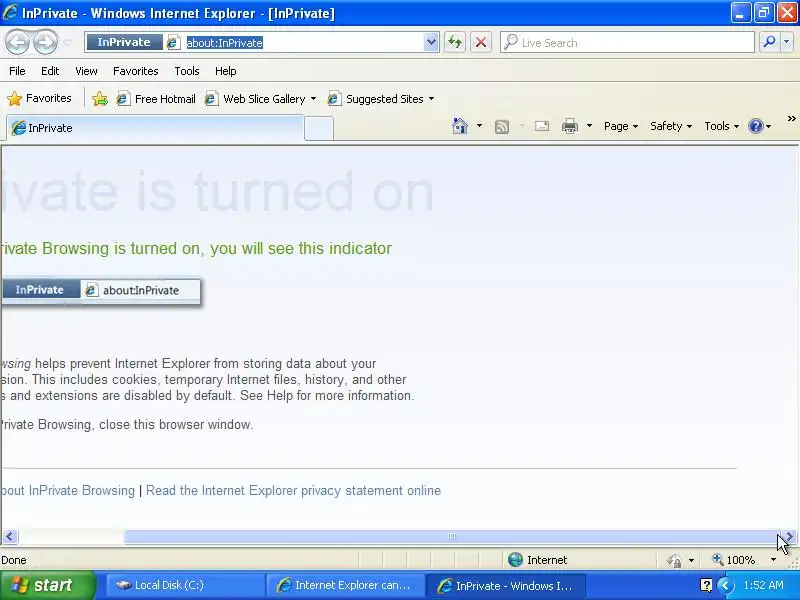Open a new blank tab
800x600 pixels.
319,129
